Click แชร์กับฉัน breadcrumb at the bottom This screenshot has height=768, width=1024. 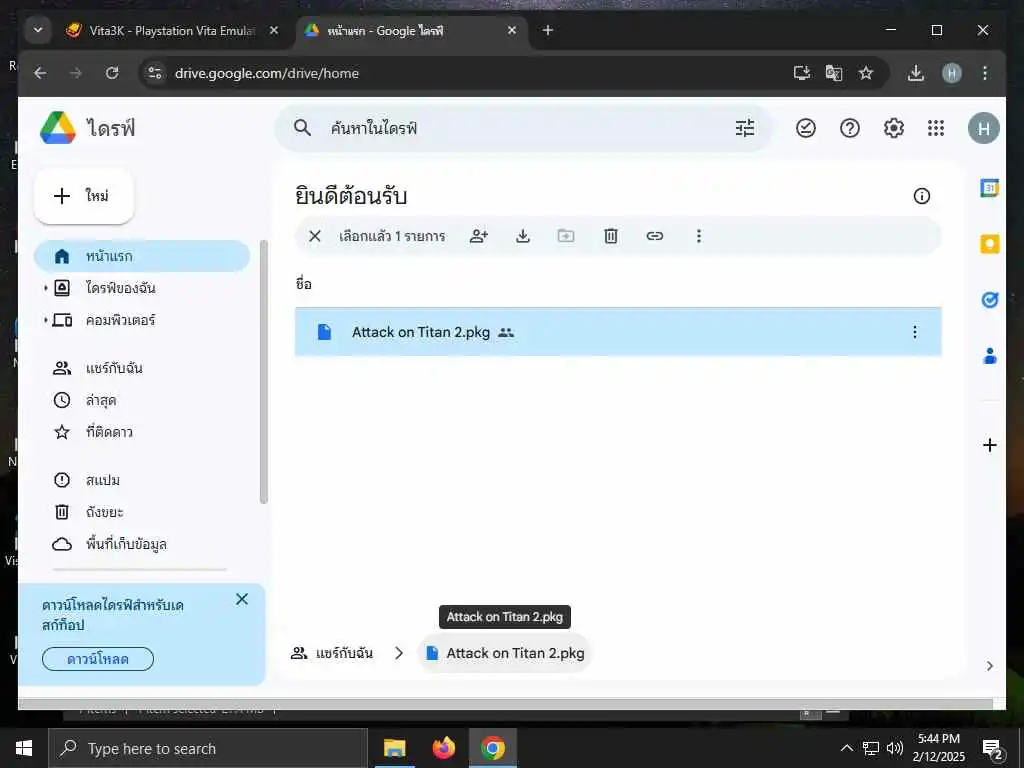point(332,653)
